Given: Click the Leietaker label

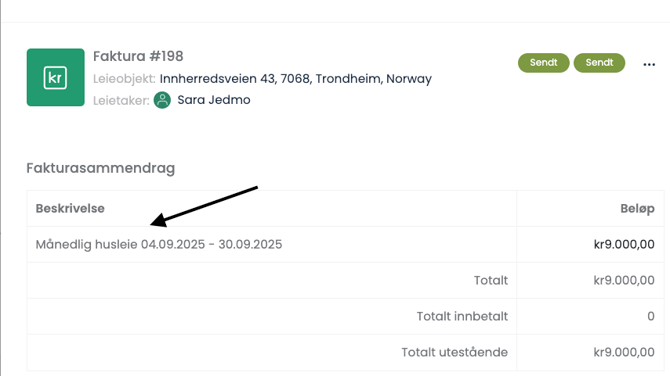Looking at the screenshot, I should tap(121, 101).
